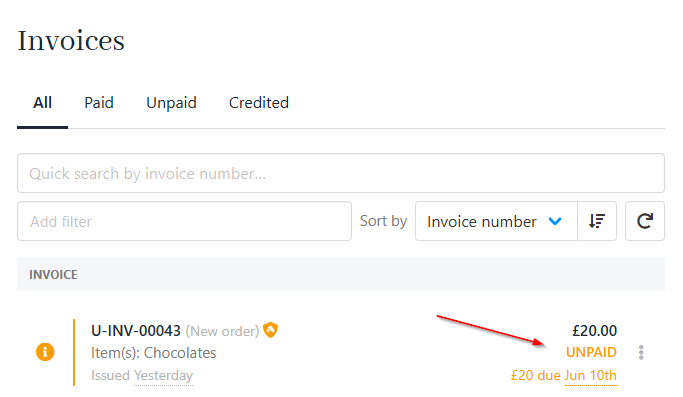Select the Credited tab
This screenshot has width=683, height=397.
259,103
